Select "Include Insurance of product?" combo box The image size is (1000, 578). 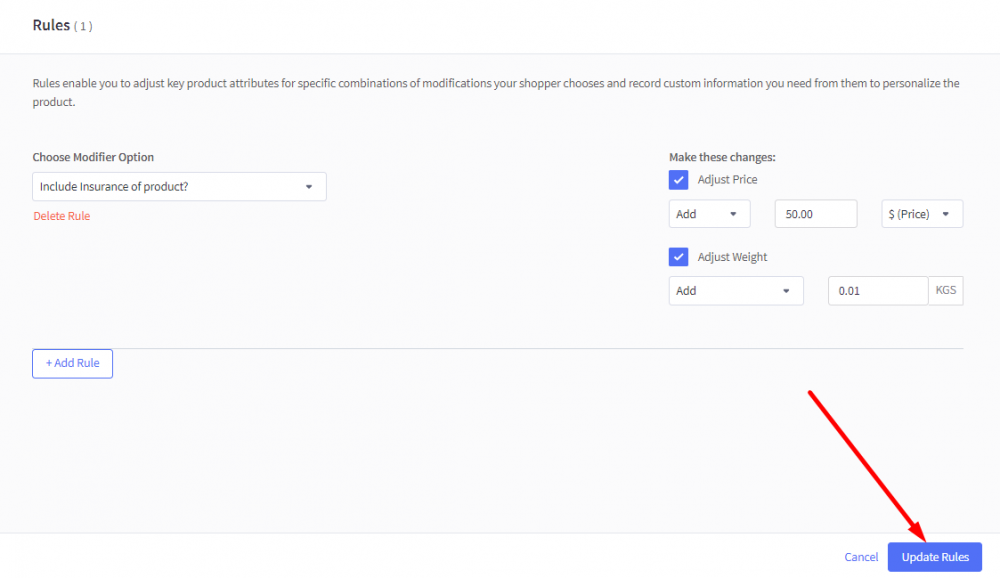click(x=179, y=186)
